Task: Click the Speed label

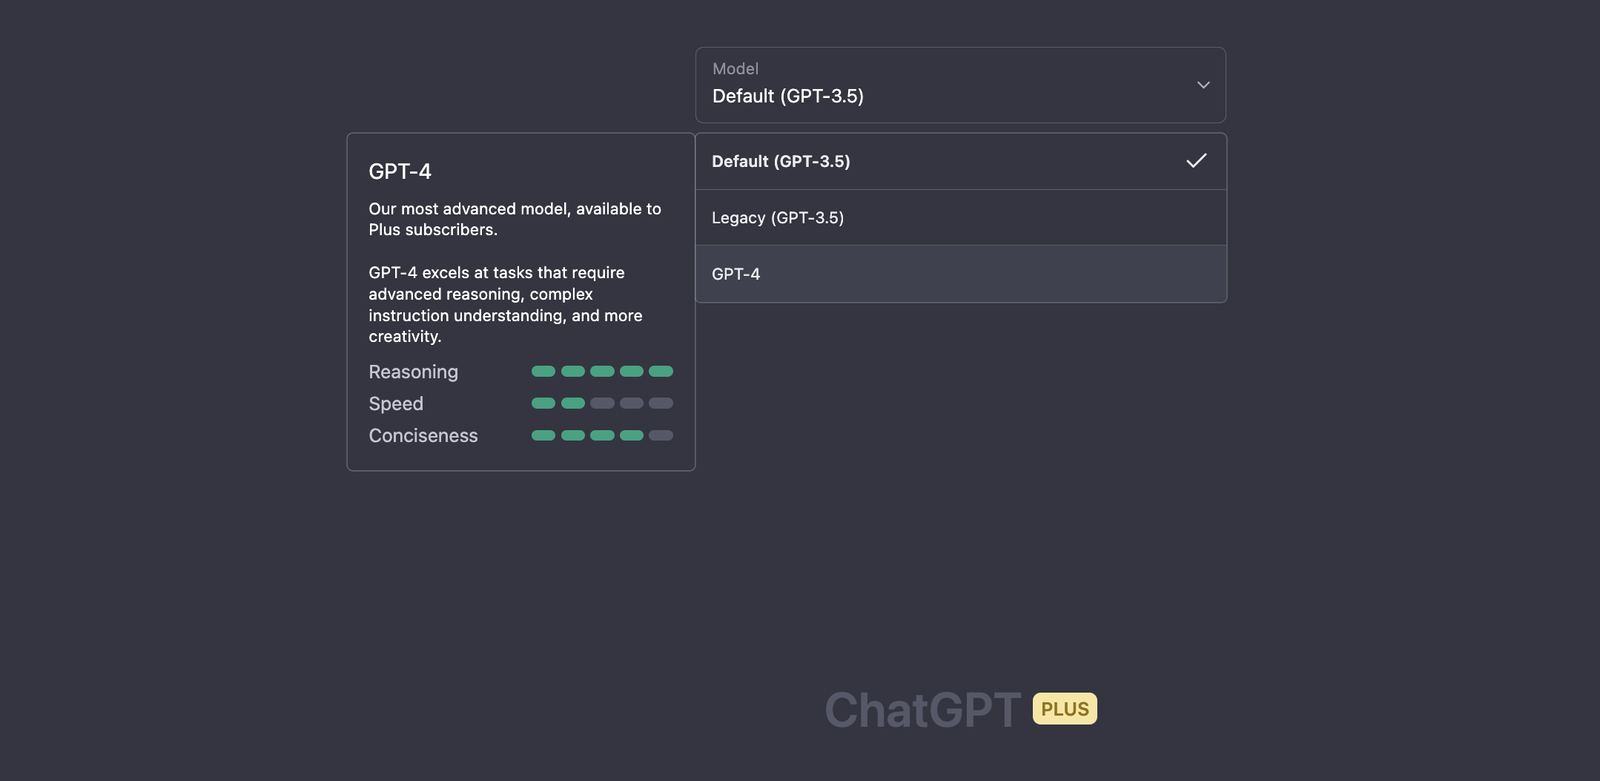Action: [x=396, y=404]
